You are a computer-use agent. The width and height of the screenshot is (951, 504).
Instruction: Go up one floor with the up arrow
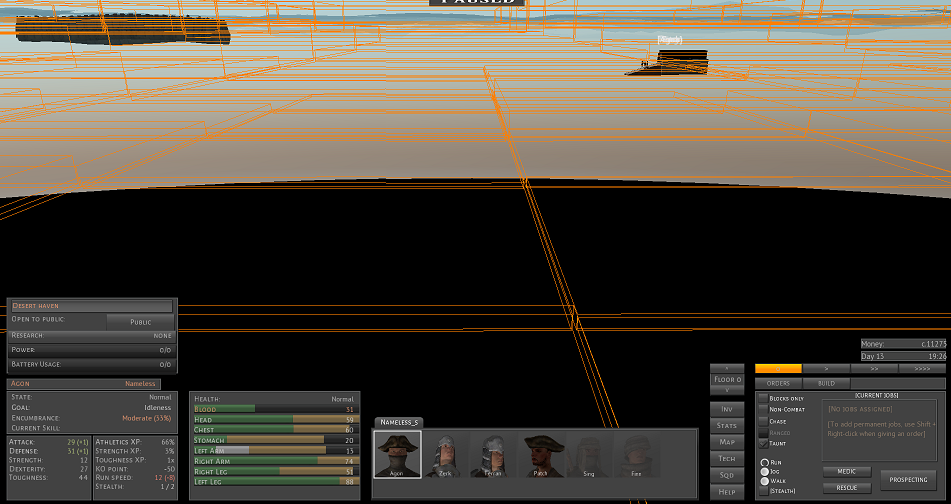[727, 368]
